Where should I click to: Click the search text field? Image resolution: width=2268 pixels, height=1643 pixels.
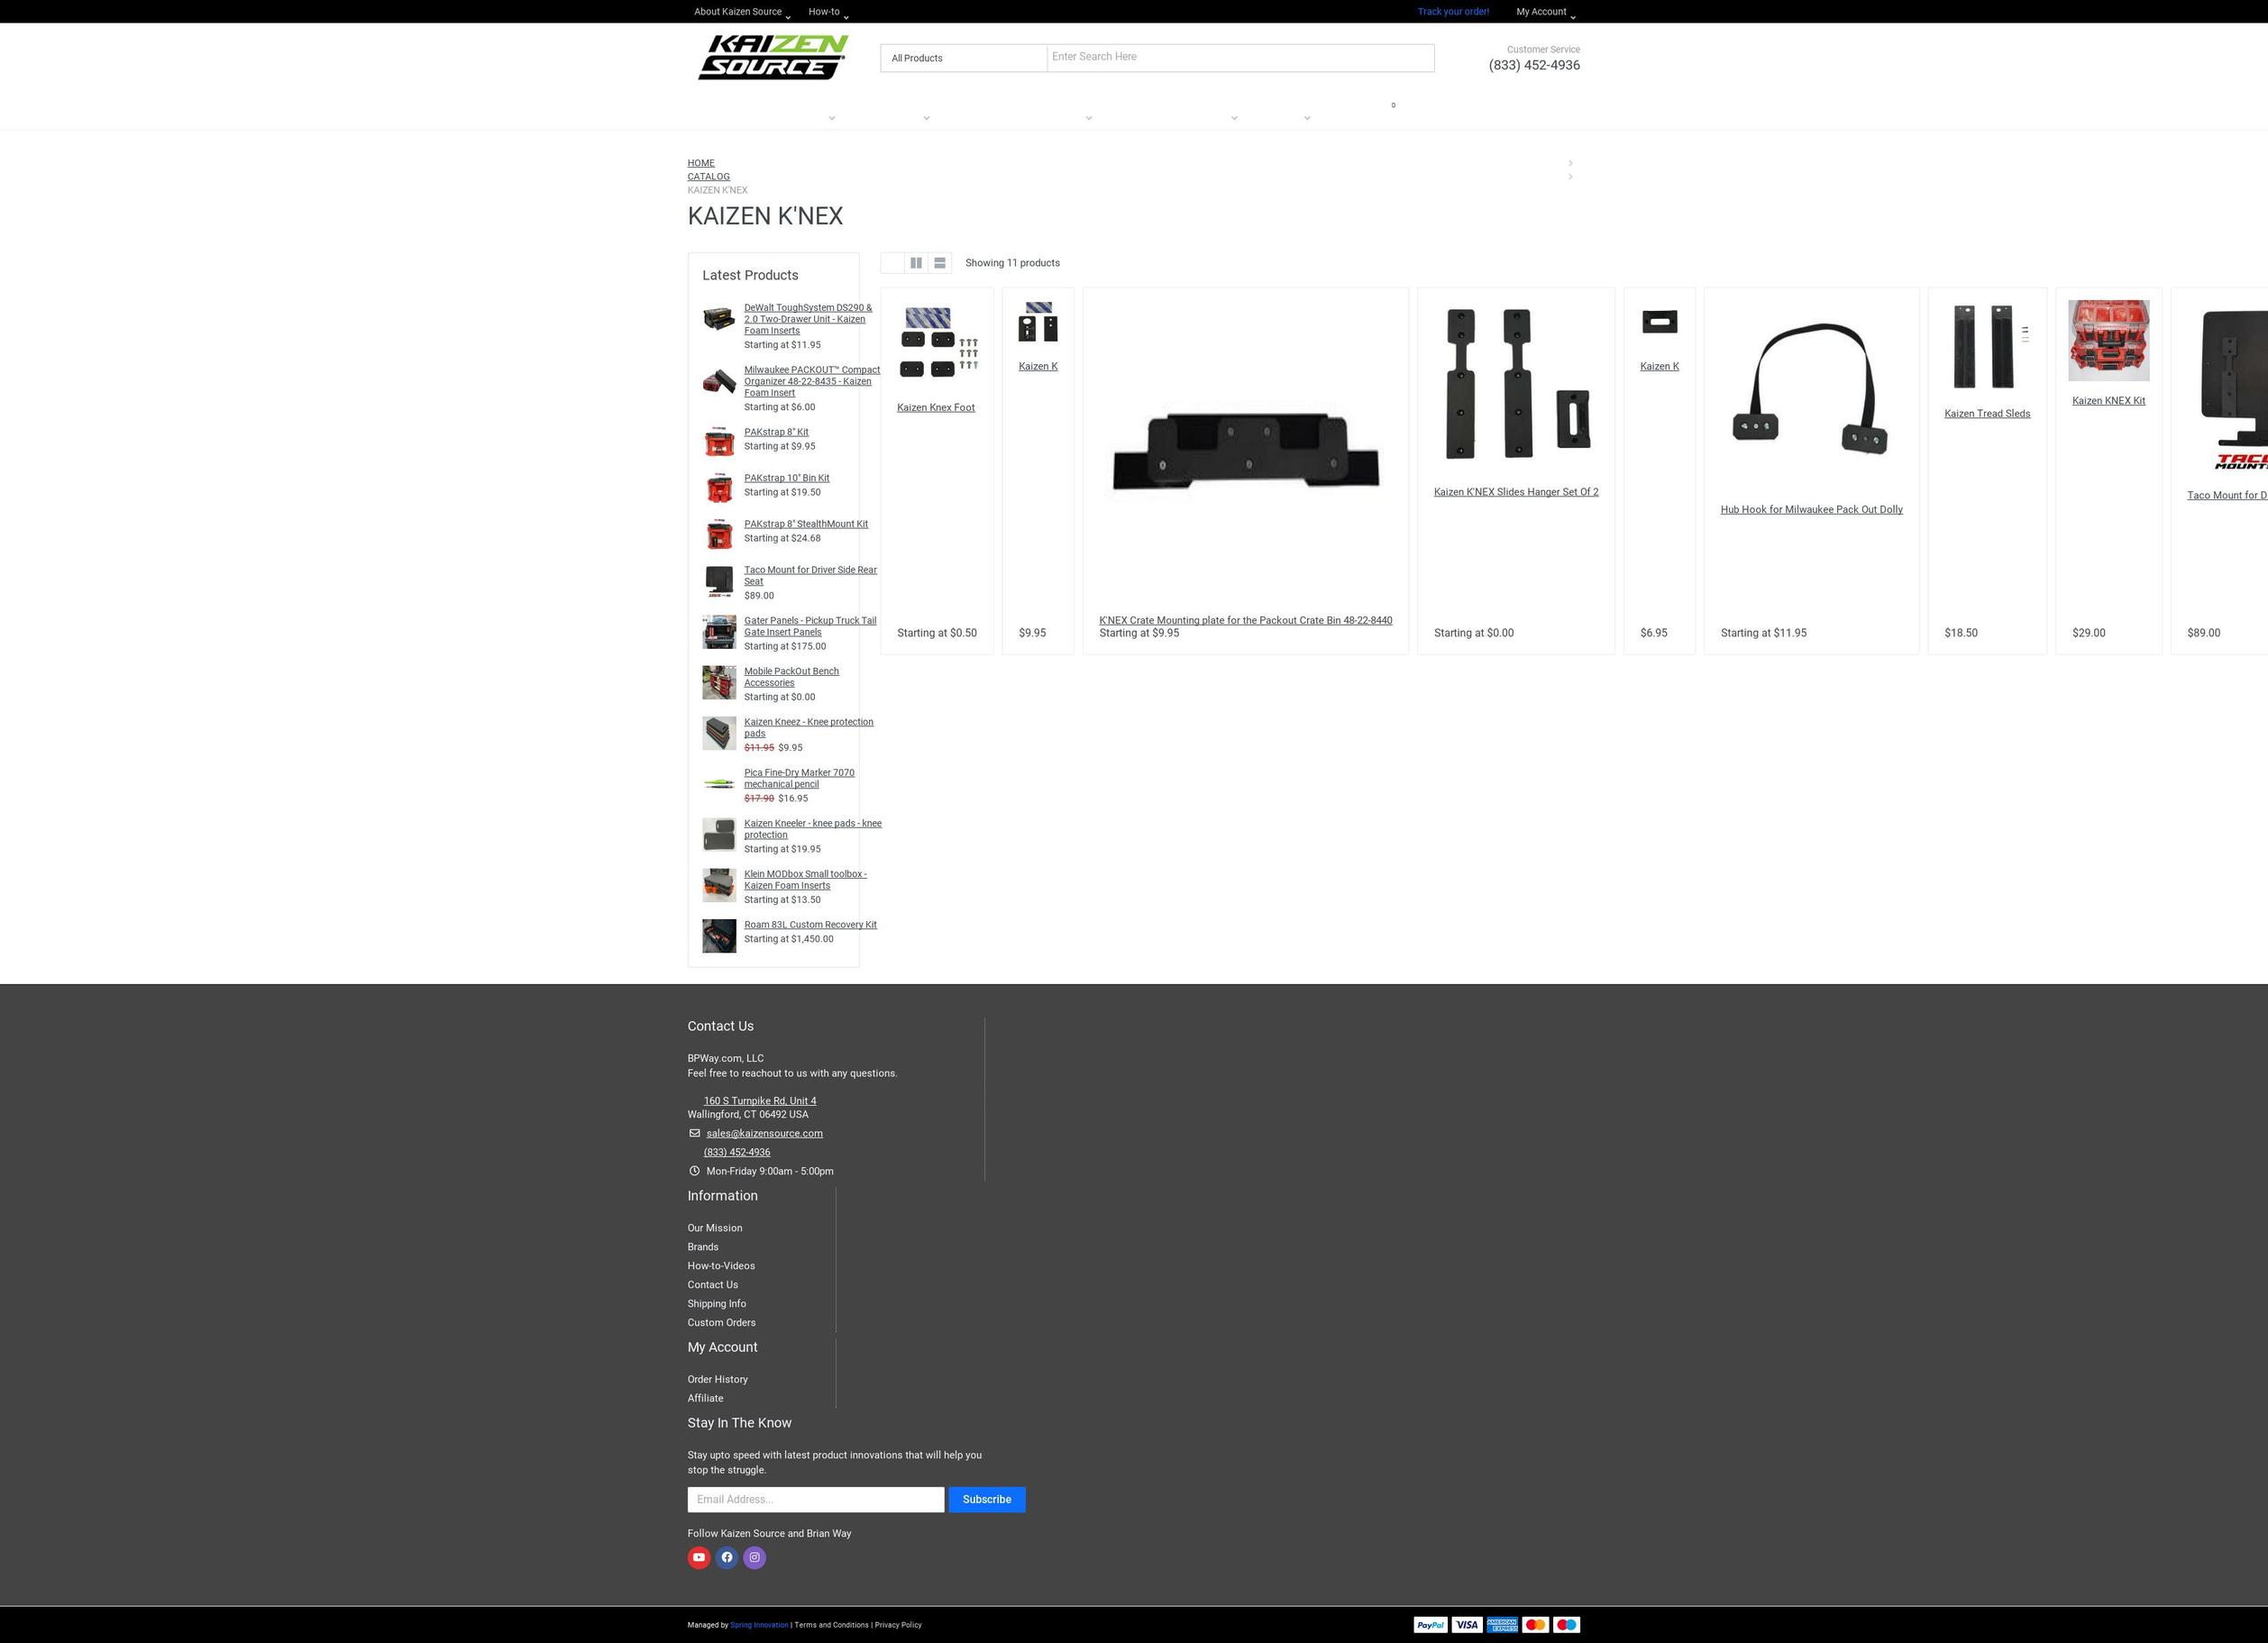[x=1240, y=58]
